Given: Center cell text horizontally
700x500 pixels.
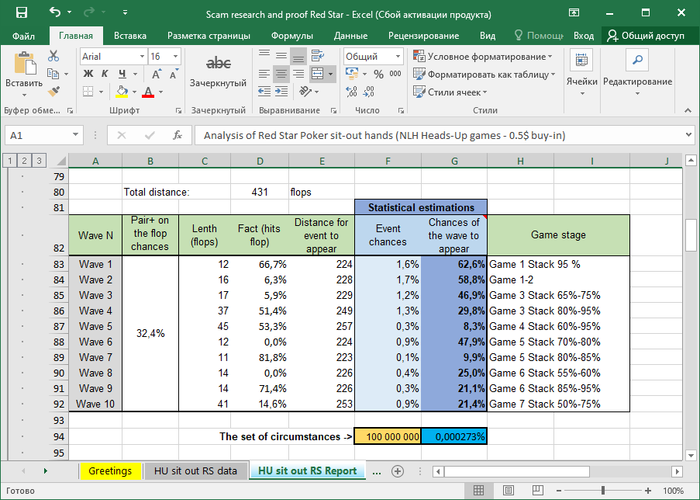Looking at the screenshot, I should [281, 74].
